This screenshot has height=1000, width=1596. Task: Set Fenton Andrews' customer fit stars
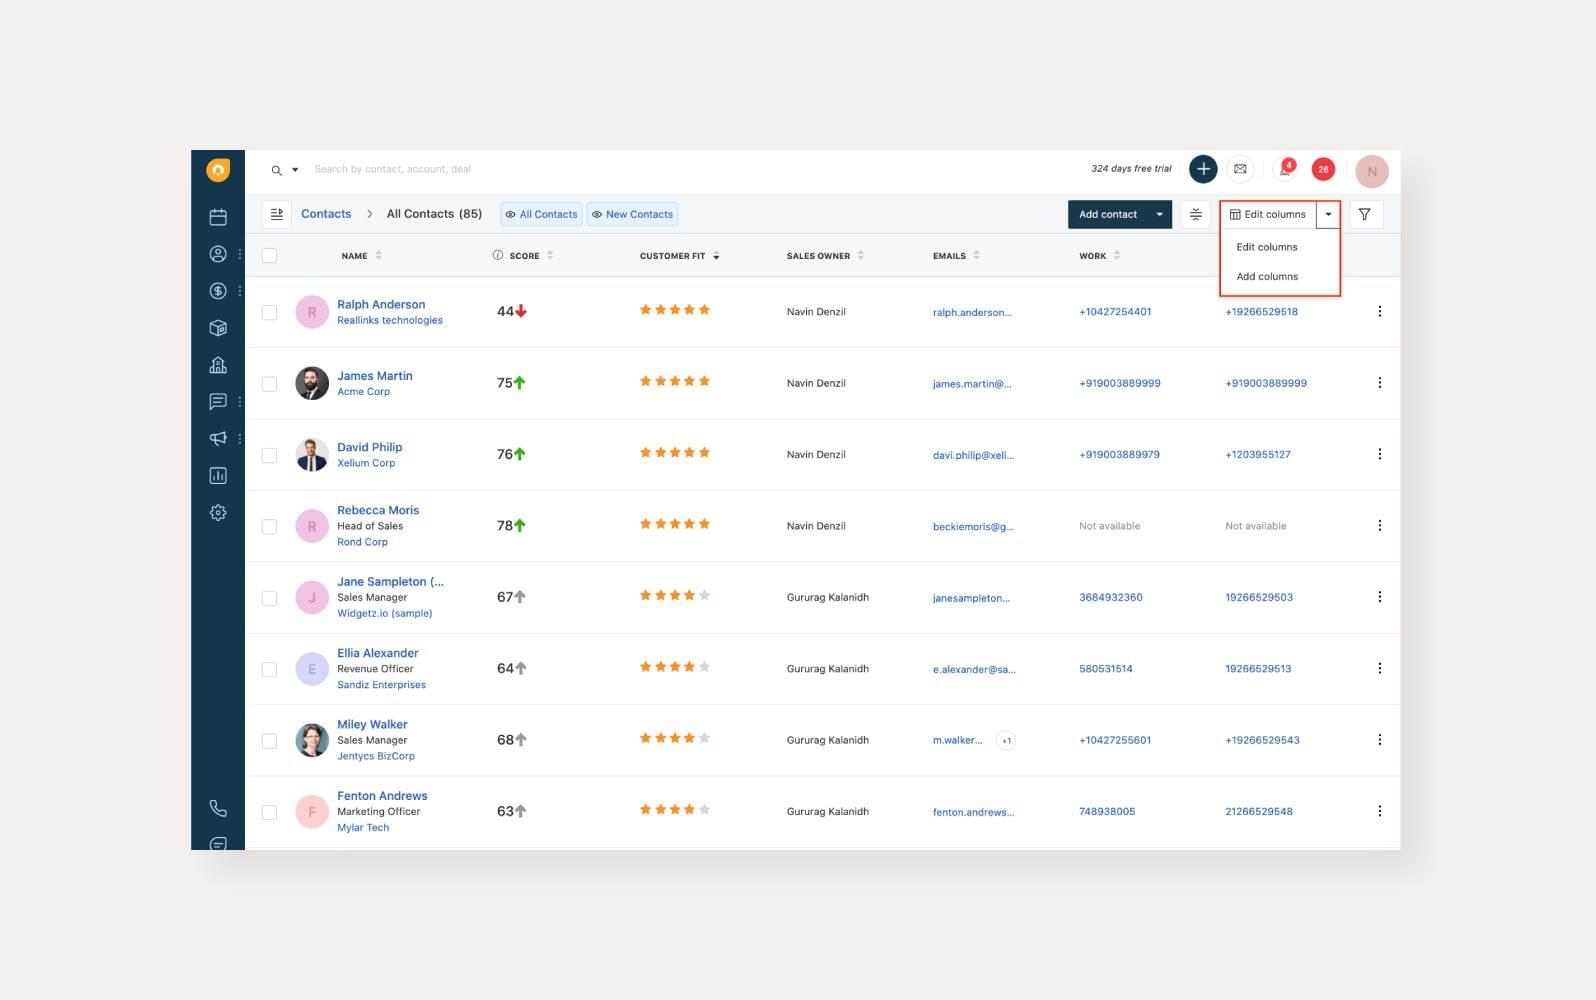[x=675, y=810]
